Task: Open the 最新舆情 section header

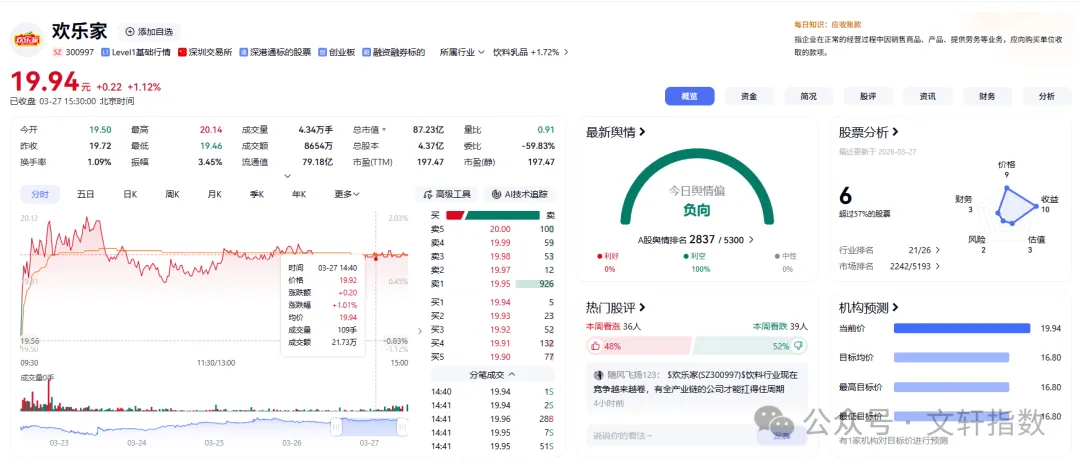Action: [x=615, y=131]
